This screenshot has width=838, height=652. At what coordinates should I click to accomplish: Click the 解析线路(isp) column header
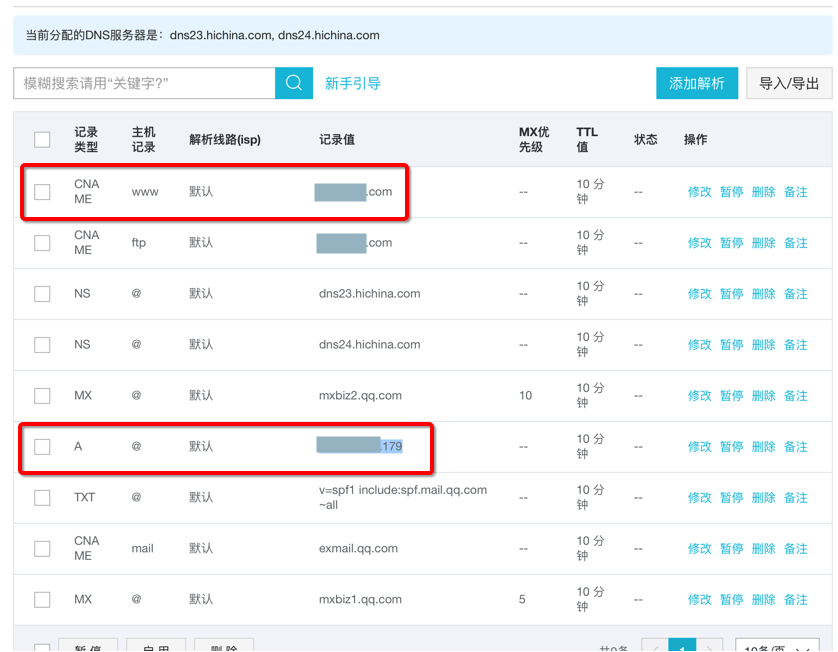[225, 139]
